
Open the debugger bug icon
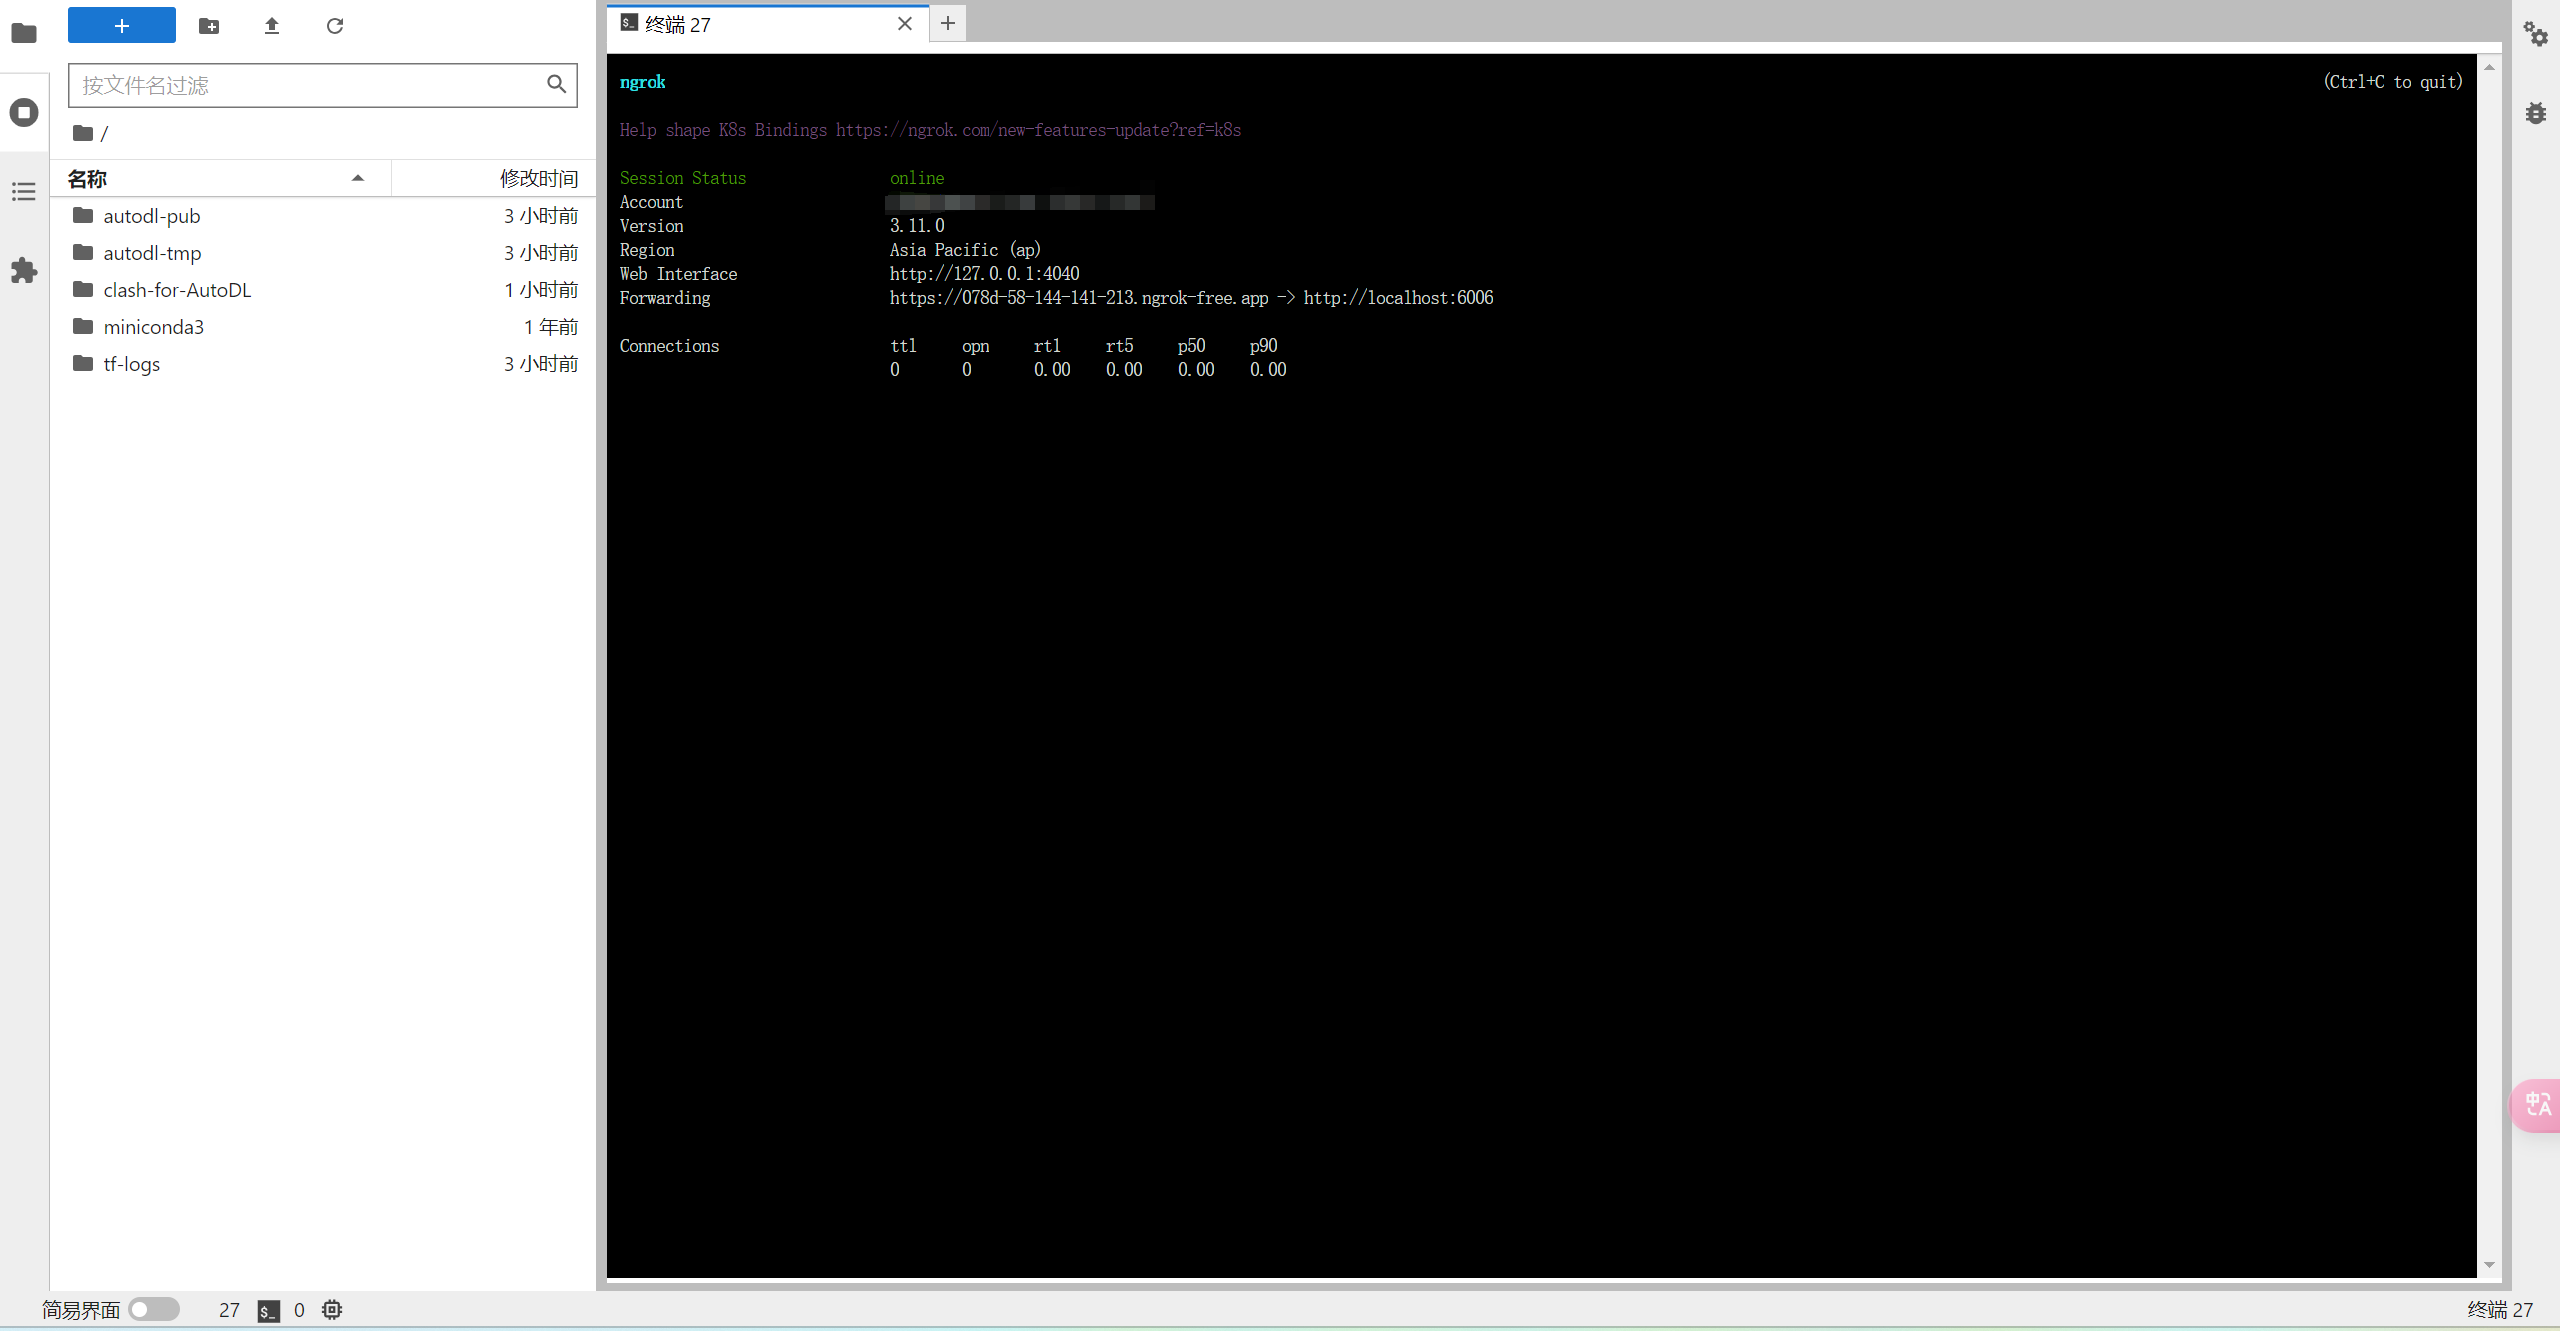coord(2535,113)
